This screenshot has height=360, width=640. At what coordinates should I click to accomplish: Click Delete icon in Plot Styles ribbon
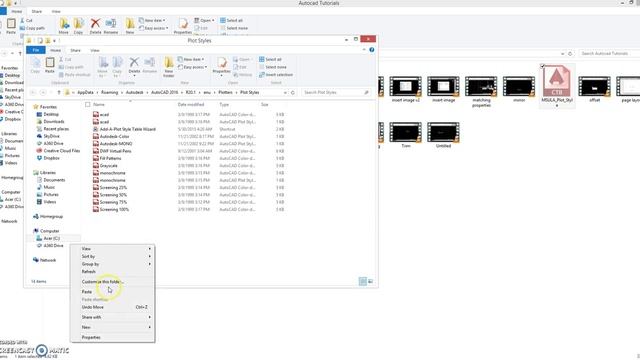[x=134, y=65]
